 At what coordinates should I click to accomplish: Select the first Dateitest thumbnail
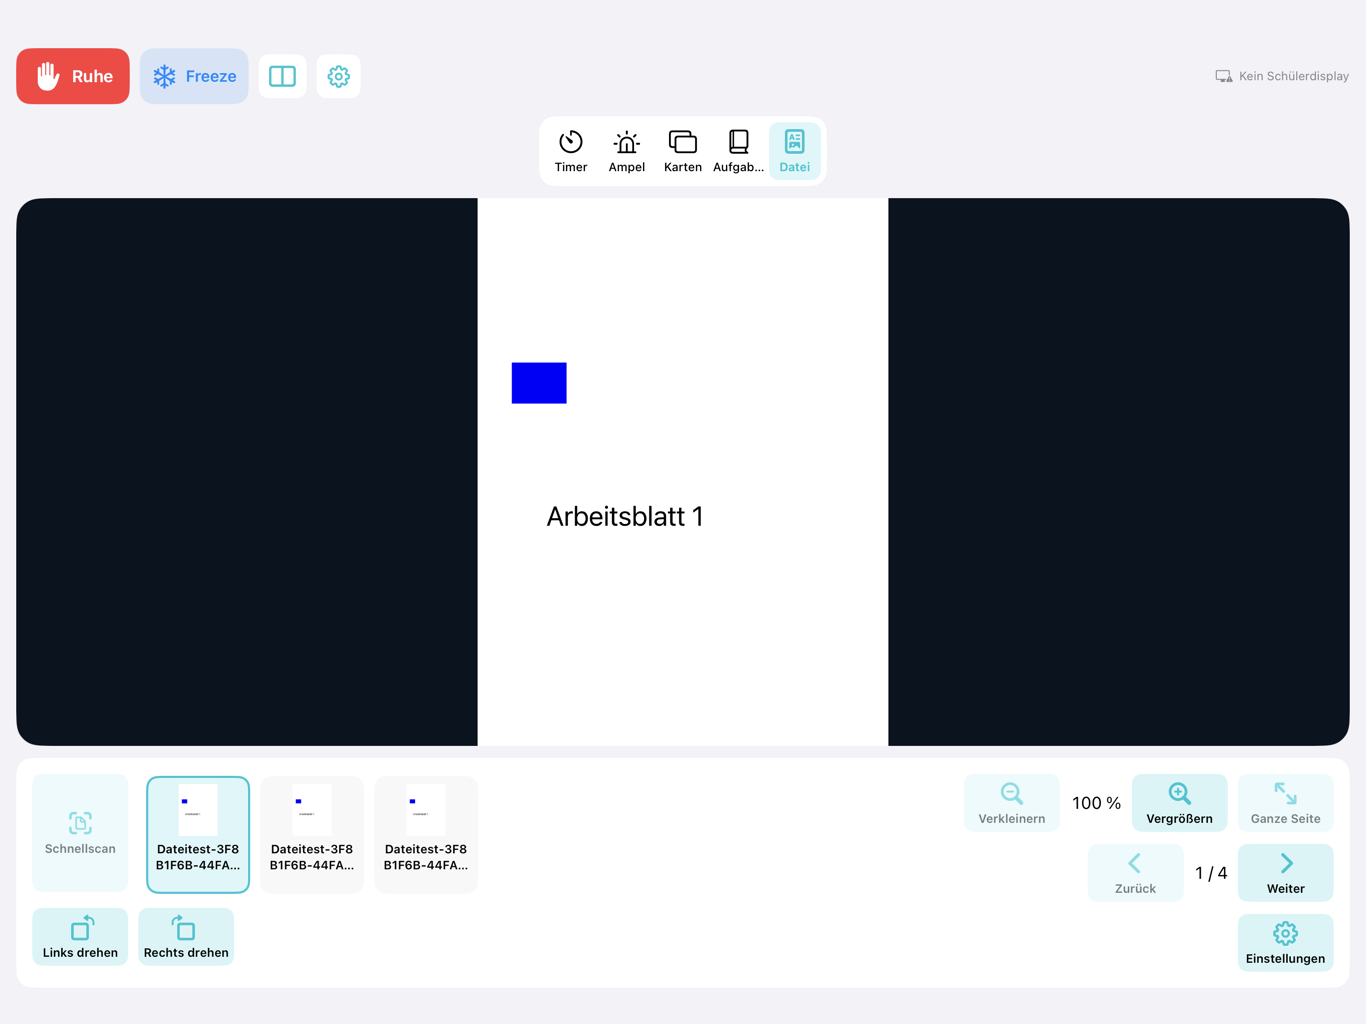198,835
